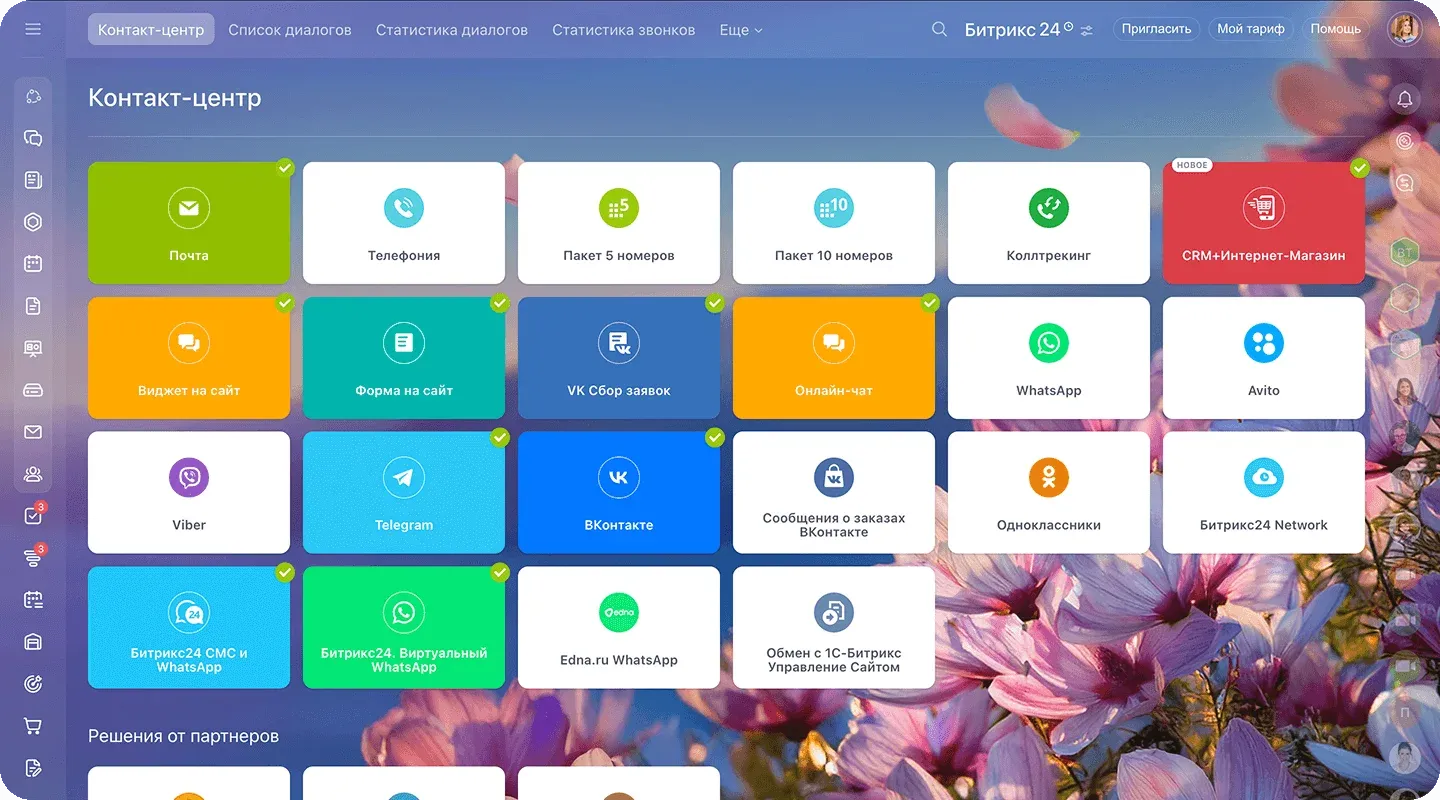Viewport: 1440px width, 800px height.
Task: Open search using the magnifier icon
Action: (939, 29)
